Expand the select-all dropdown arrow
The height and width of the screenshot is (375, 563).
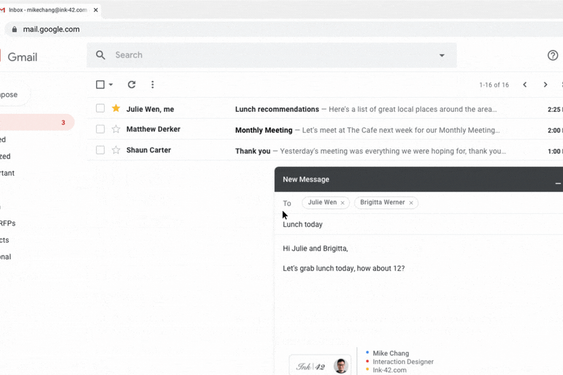(111, 84)
